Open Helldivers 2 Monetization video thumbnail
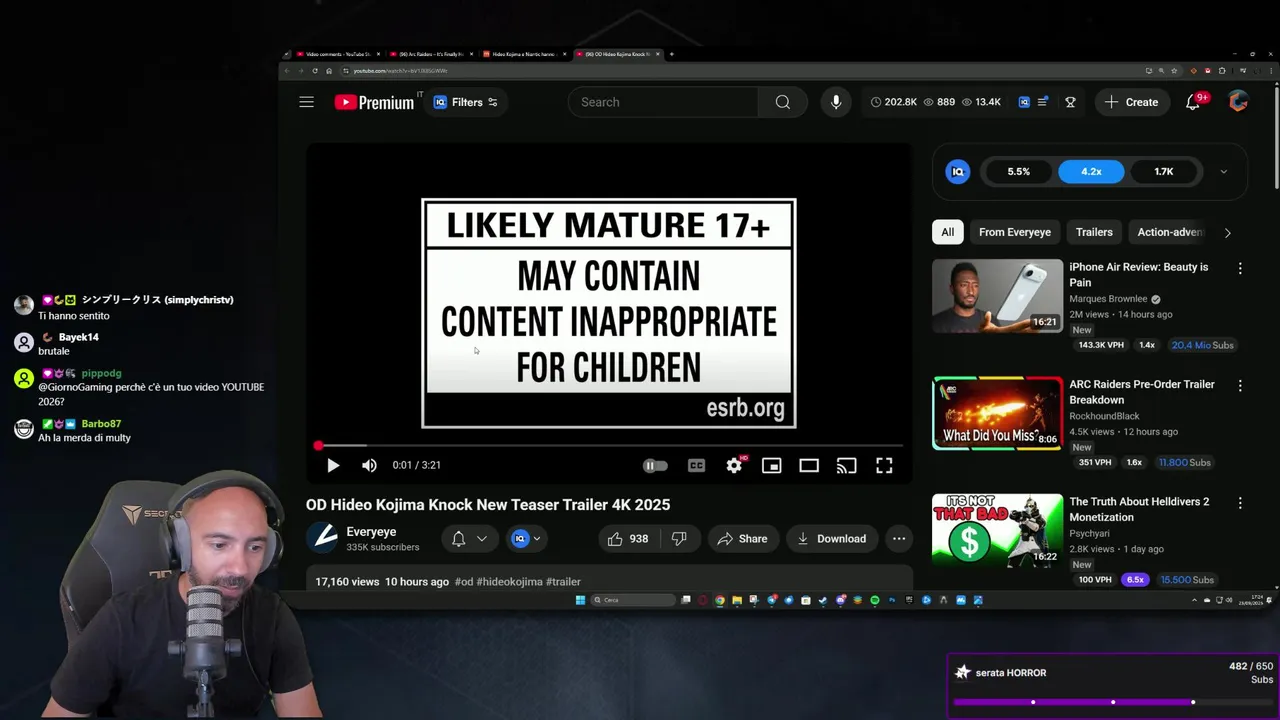Image resolution: width=1280 pixels, height=720 pixels. (998, 530)
